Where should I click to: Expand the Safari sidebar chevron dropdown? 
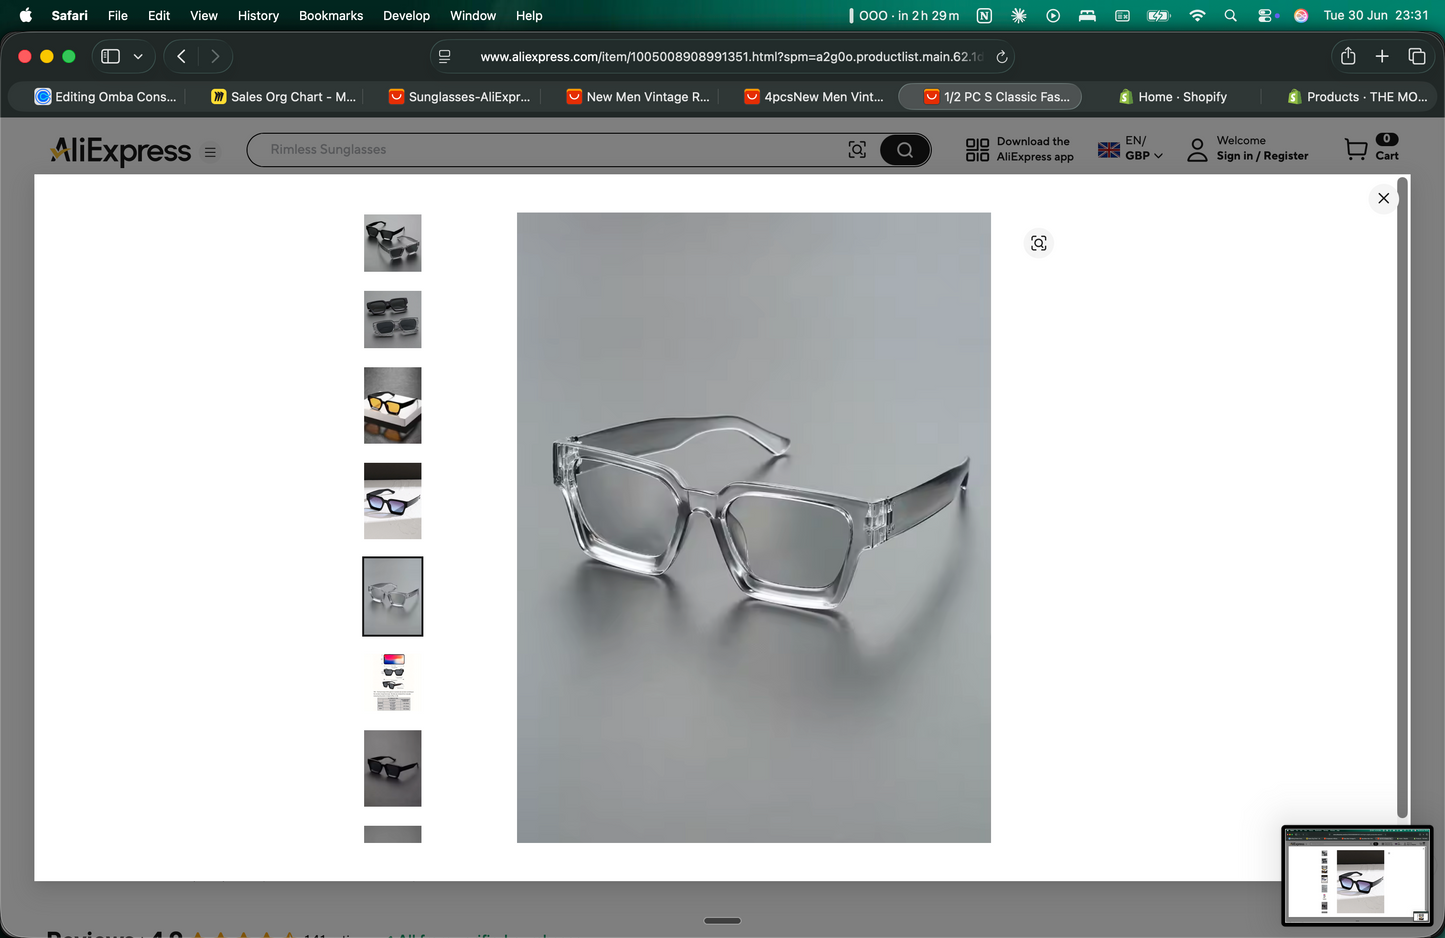point(138,57)
